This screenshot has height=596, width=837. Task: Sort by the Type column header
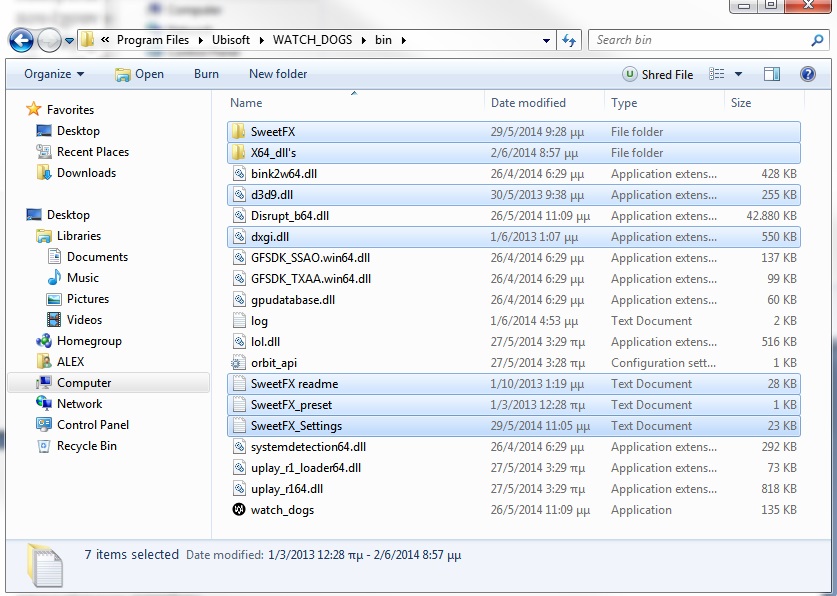coord(623,103)
